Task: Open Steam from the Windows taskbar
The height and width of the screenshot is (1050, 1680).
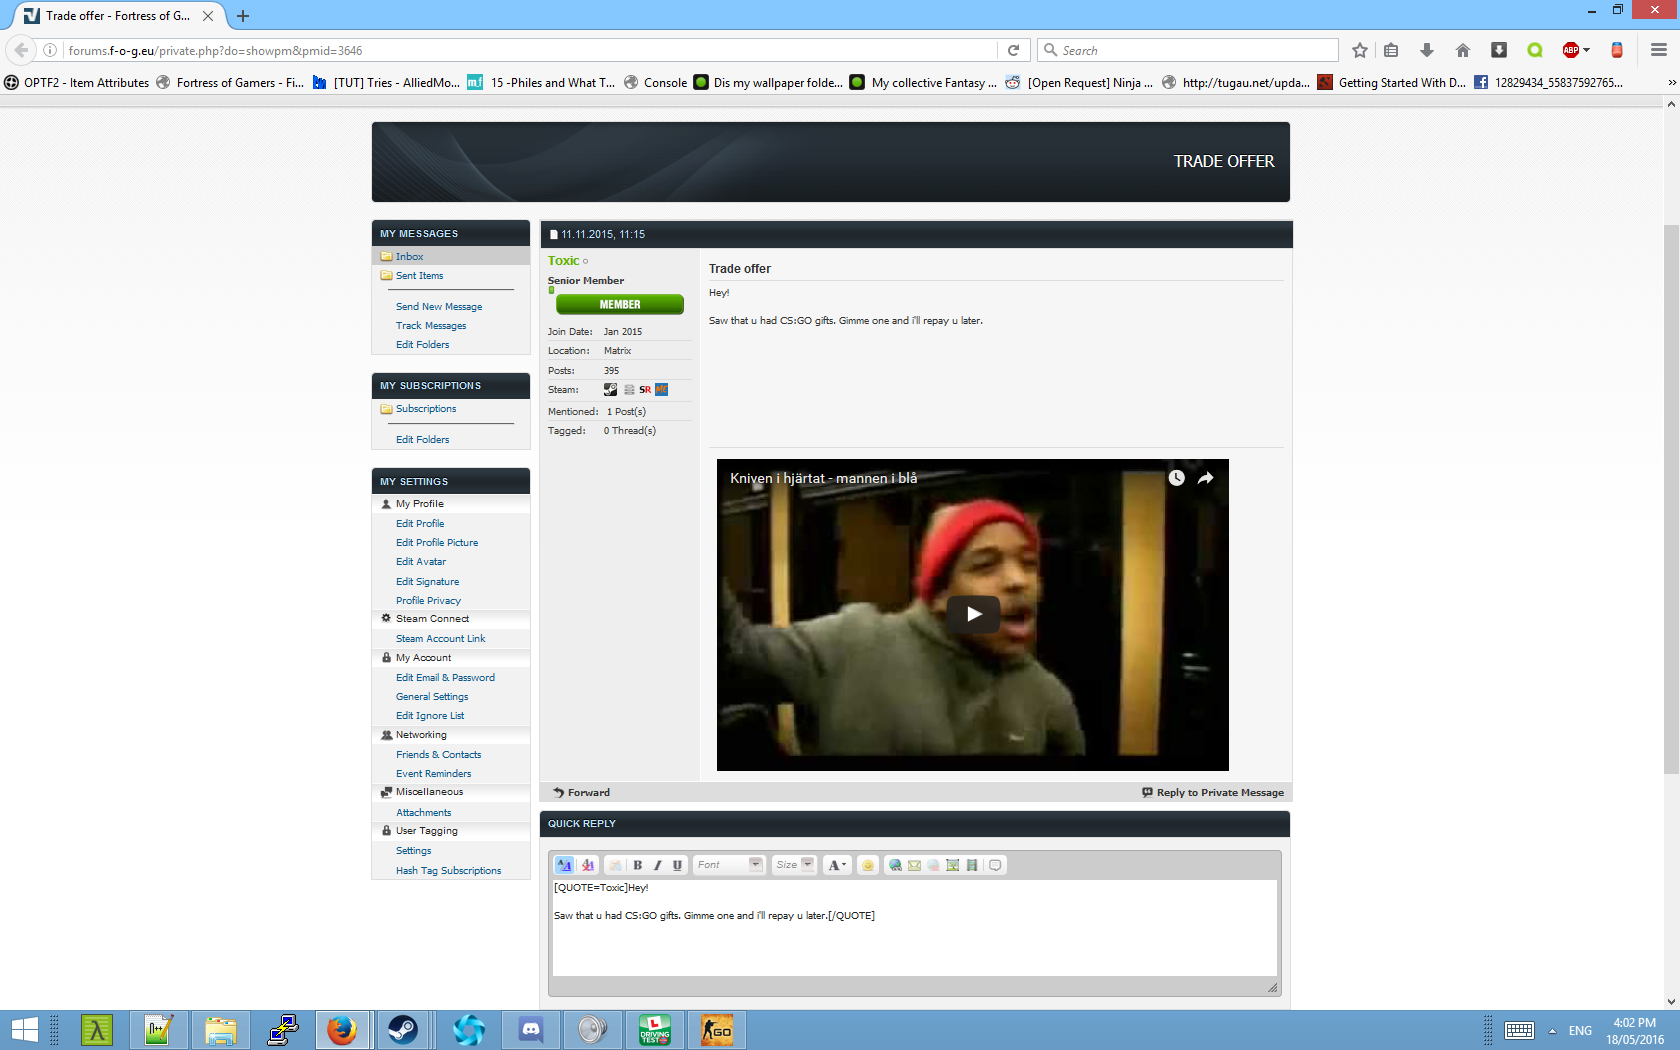Action: 403,1029
